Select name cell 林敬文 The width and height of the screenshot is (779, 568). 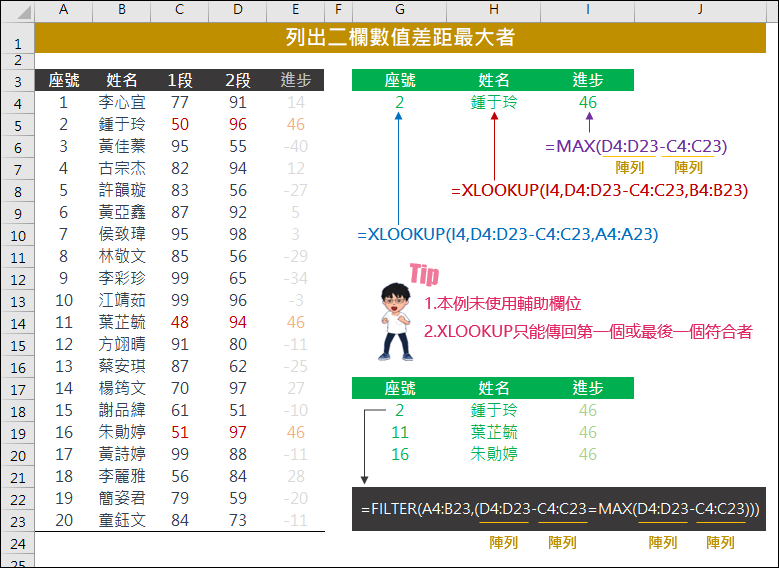[x=122, y=256]
